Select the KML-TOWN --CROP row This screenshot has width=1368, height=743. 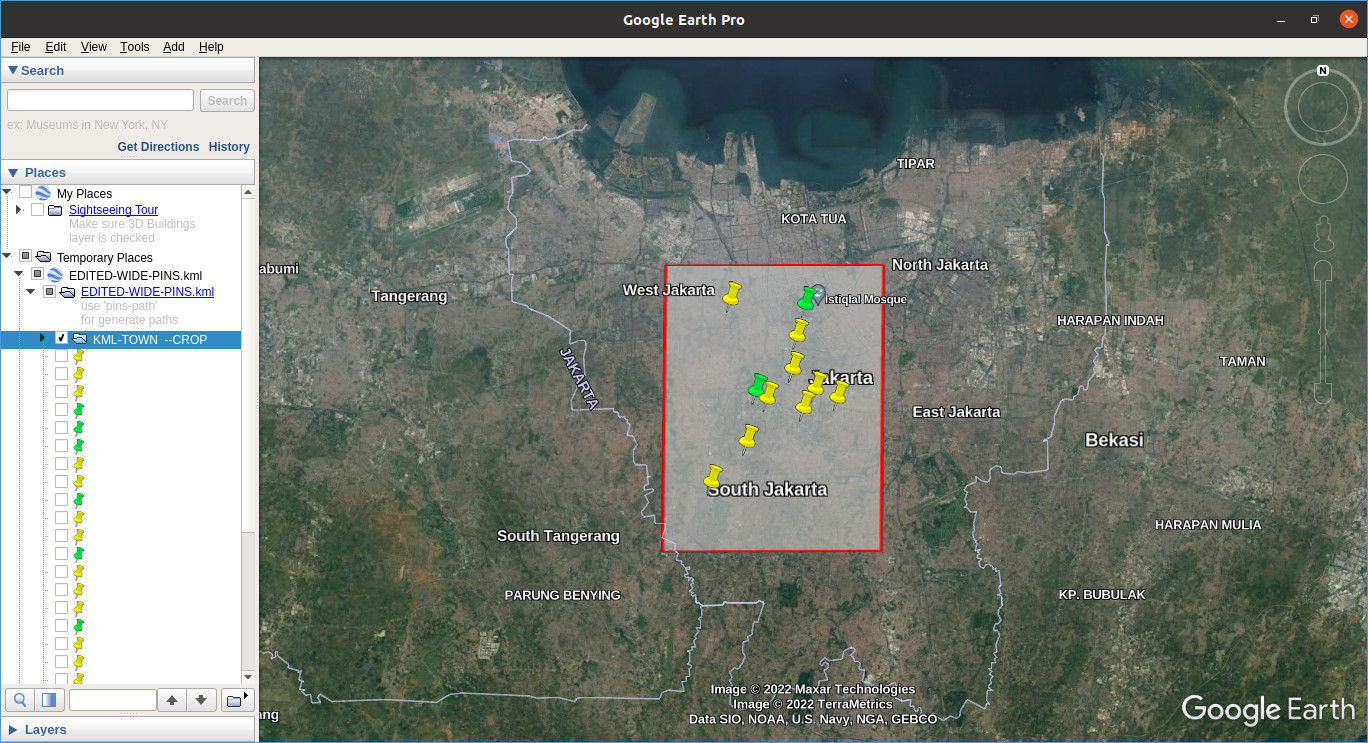tap(120, 339)
